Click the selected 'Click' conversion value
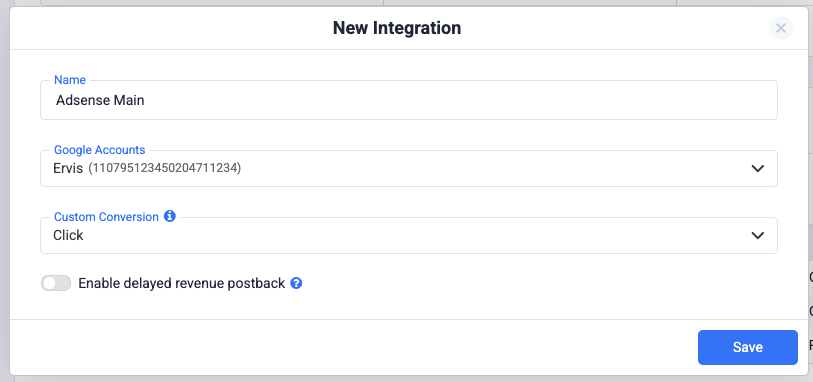The height and width of the screenshot is (382, 813). coord(68,235)
